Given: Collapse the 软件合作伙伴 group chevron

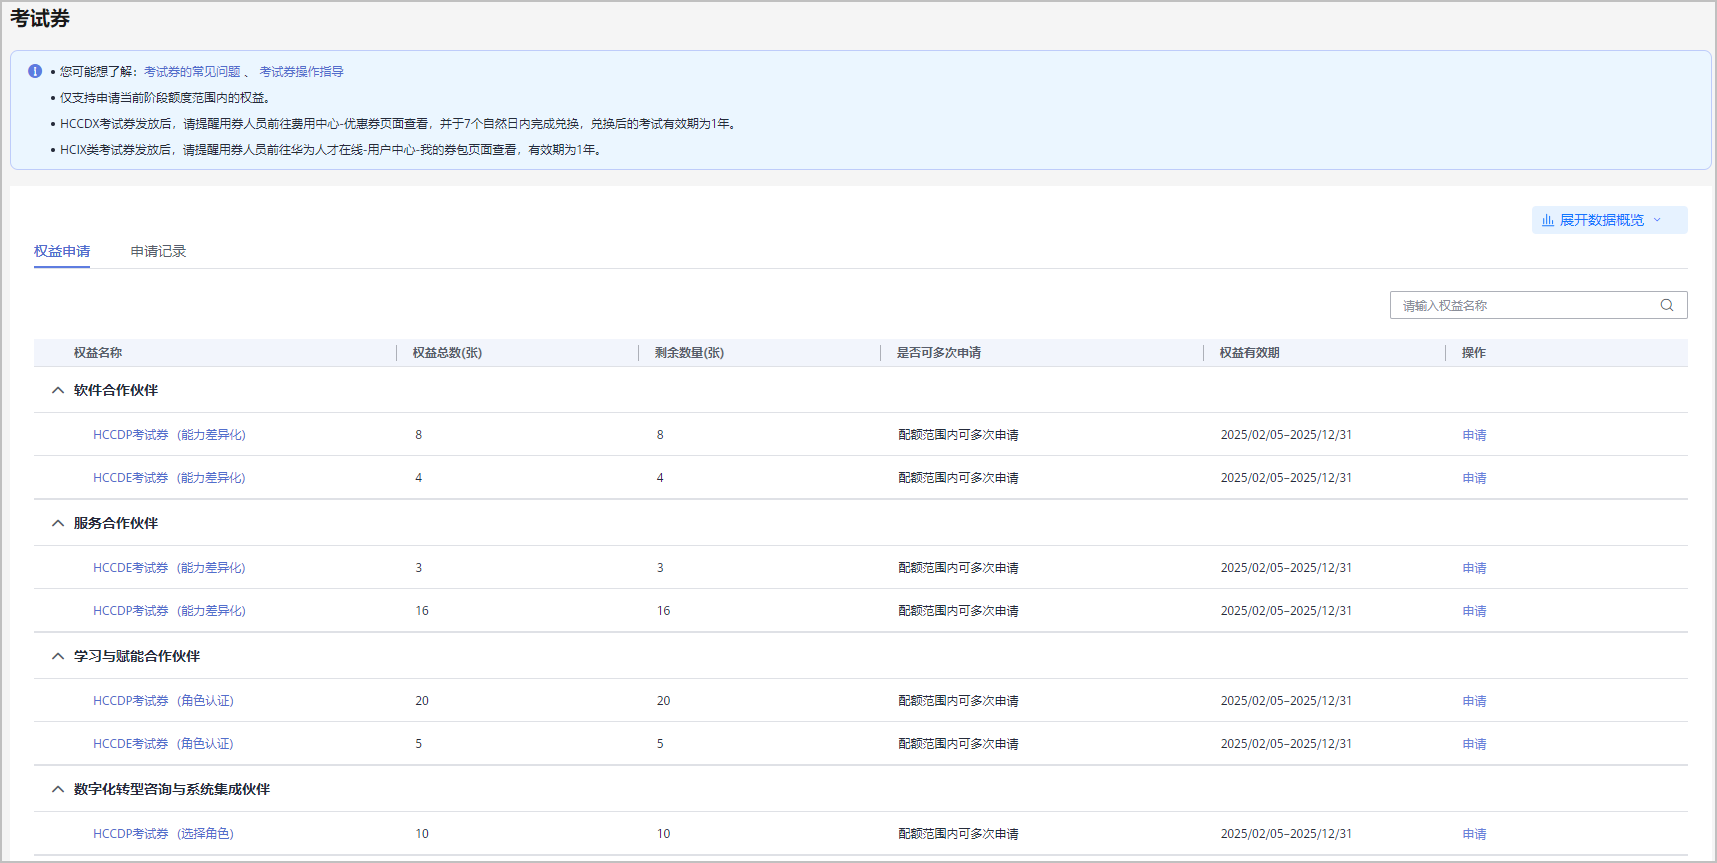Looking at the screenshot, I should tap(58, 390).
